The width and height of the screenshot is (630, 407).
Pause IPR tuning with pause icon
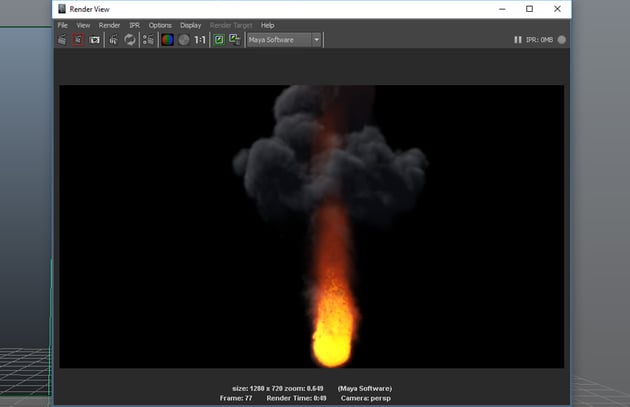(518, 40)
